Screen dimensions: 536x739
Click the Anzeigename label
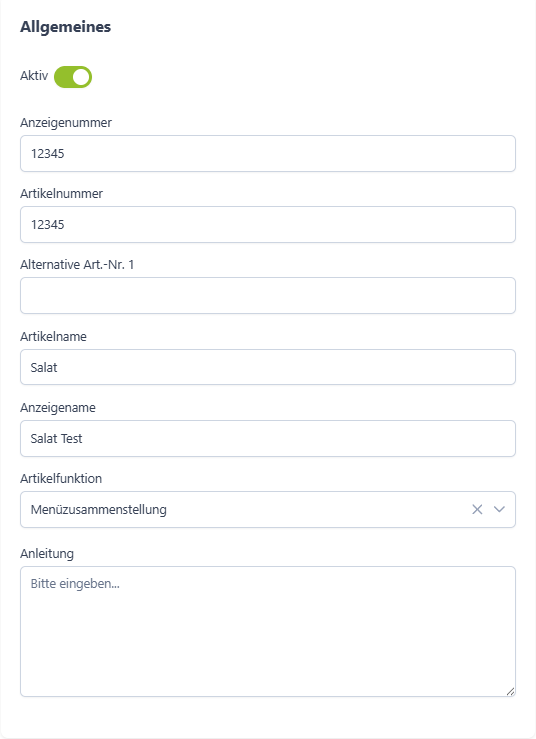pos(58,408)
